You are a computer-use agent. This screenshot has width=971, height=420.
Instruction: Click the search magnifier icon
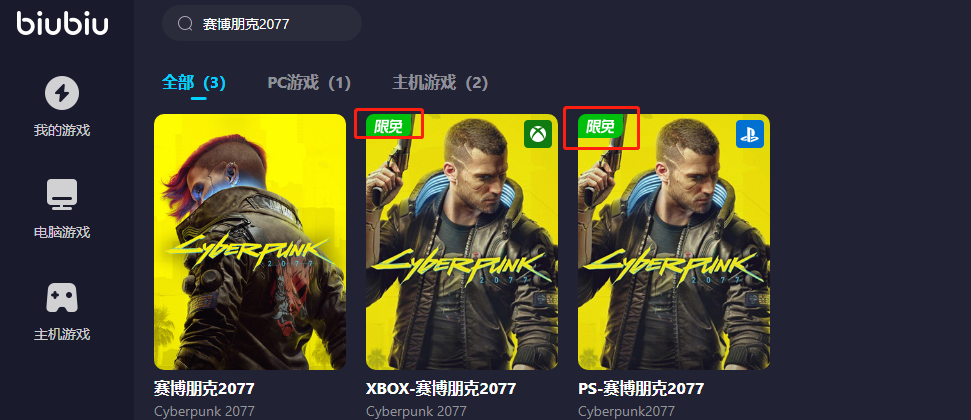185,24
